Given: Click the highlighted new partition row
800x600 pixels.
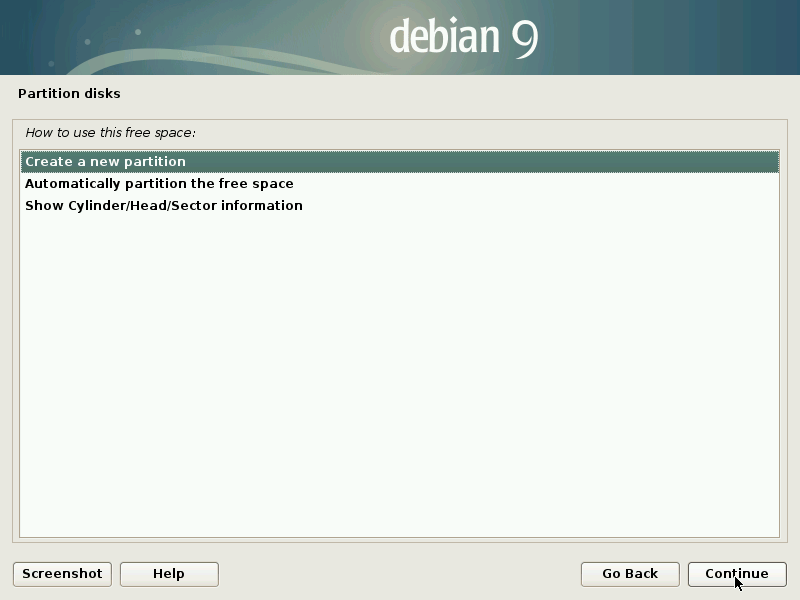Looking at the screenshot, I should point(400,161).
